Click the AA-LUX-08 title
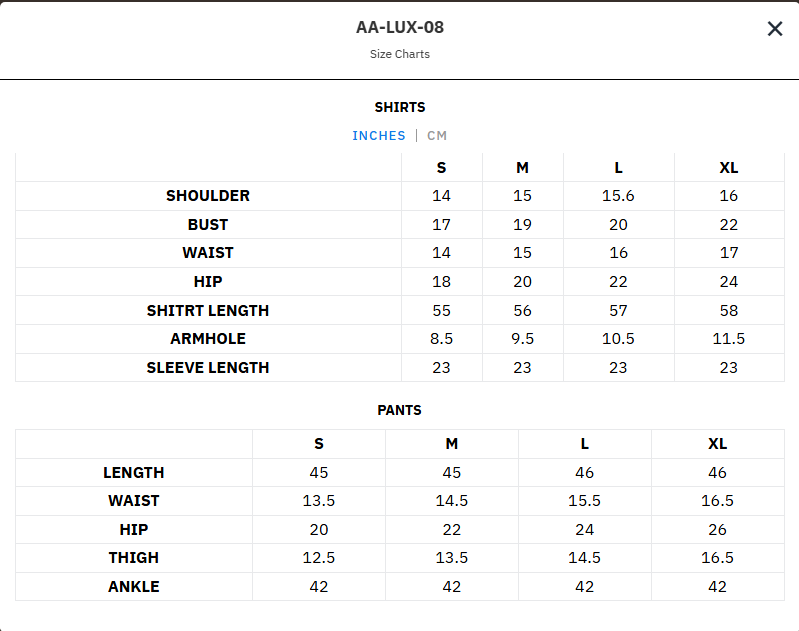Image resolution: width=799 pixels, height=631 pixels. (x=400, y=28)
